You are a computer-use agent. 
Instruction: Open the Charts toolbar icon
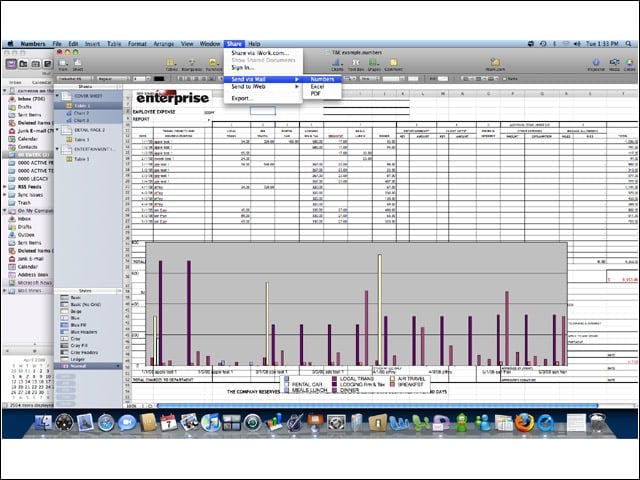tap(337, 63)
